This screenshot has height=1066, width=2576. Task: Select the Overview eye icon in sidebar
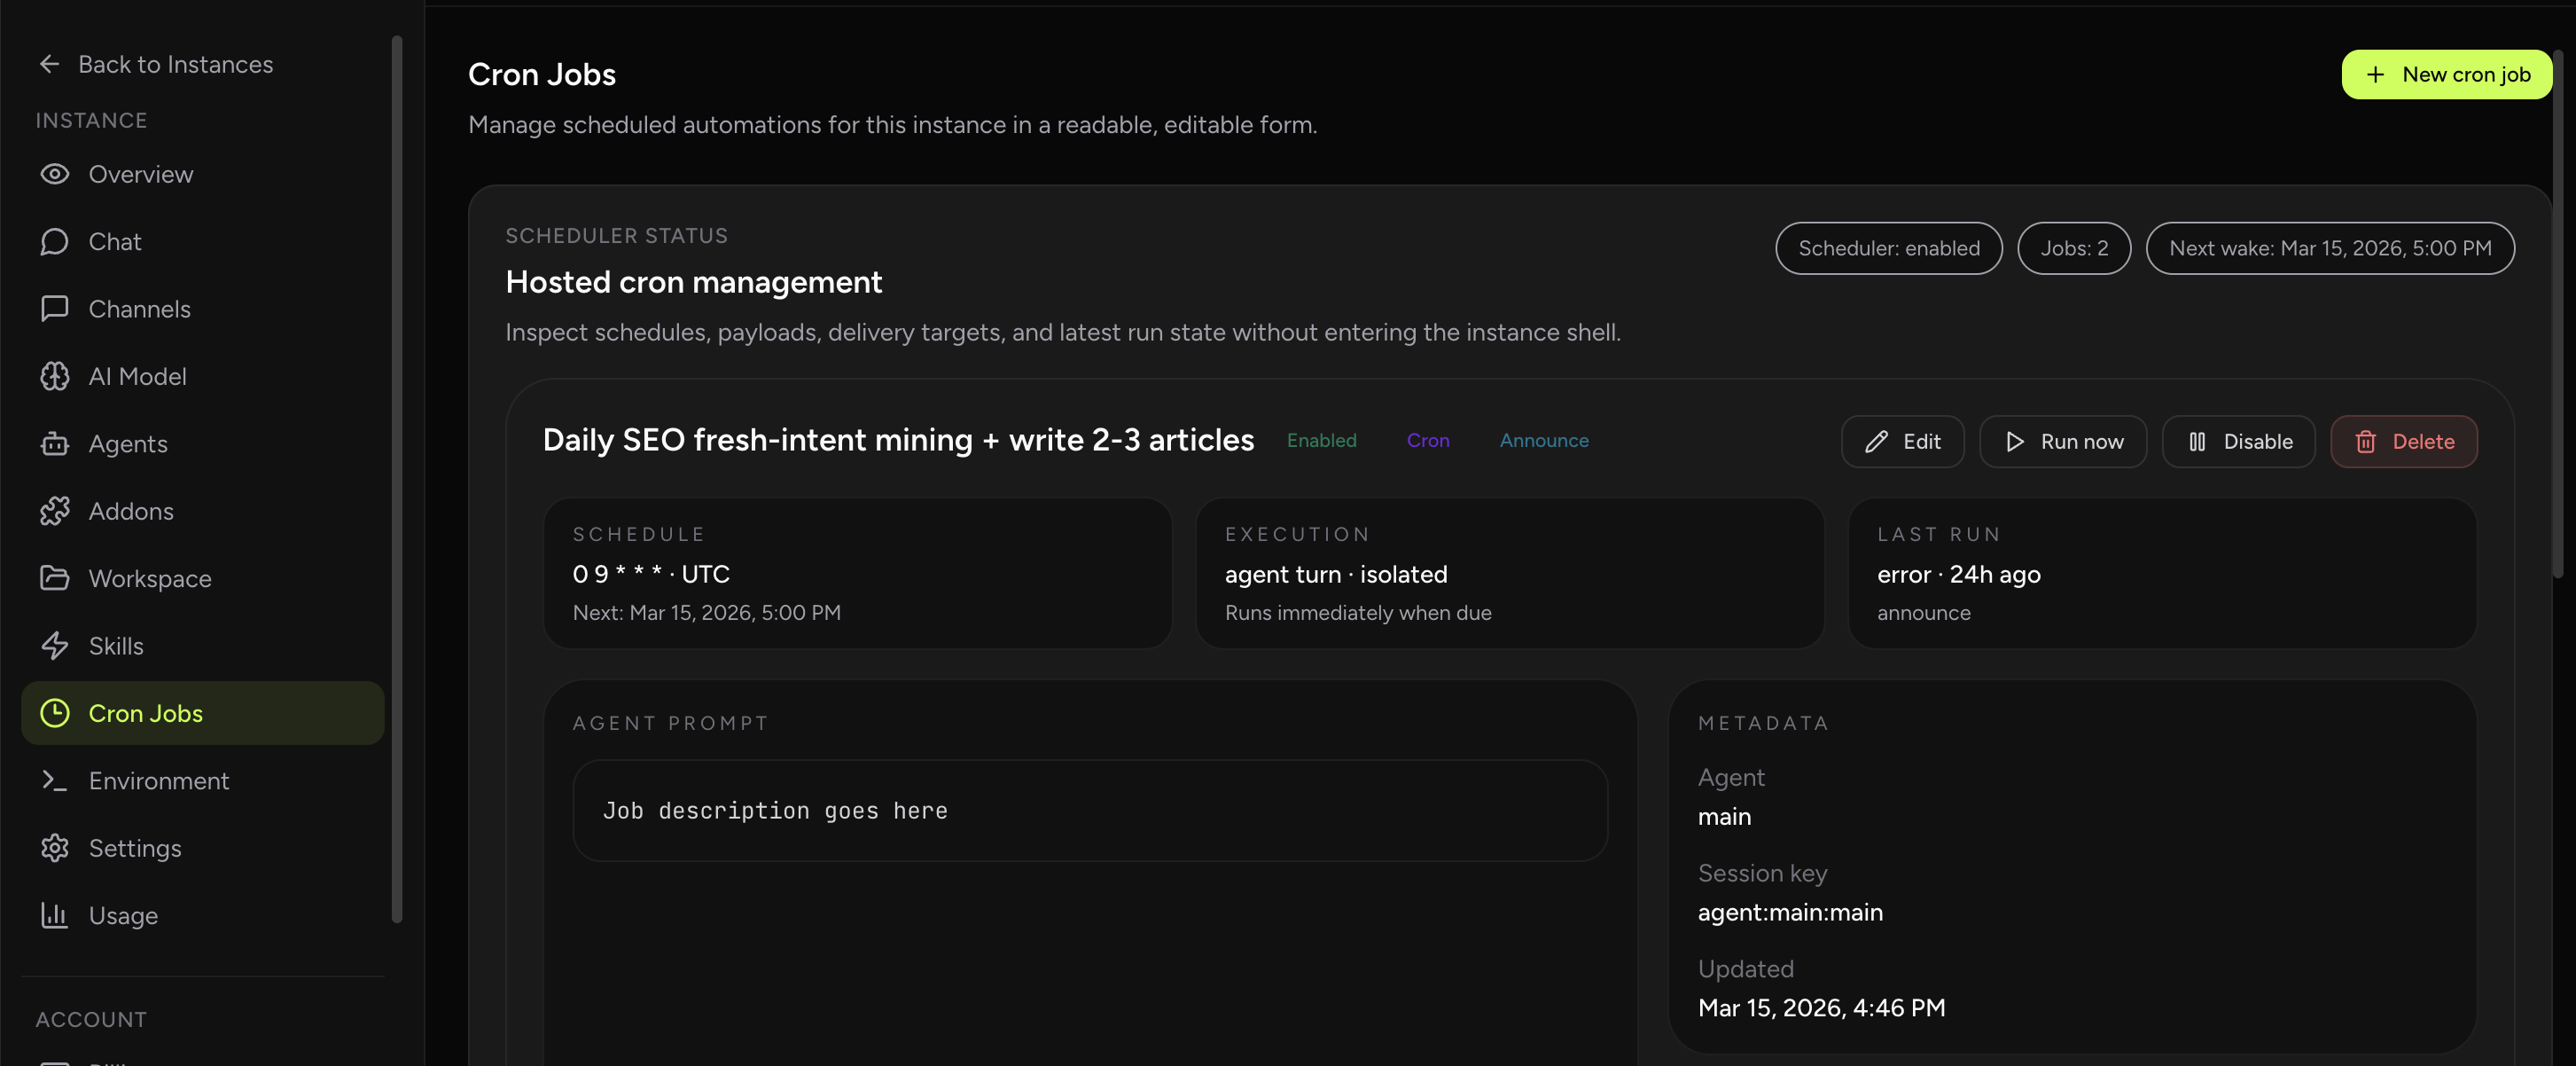pyautogui.click(x=55, y=174)
